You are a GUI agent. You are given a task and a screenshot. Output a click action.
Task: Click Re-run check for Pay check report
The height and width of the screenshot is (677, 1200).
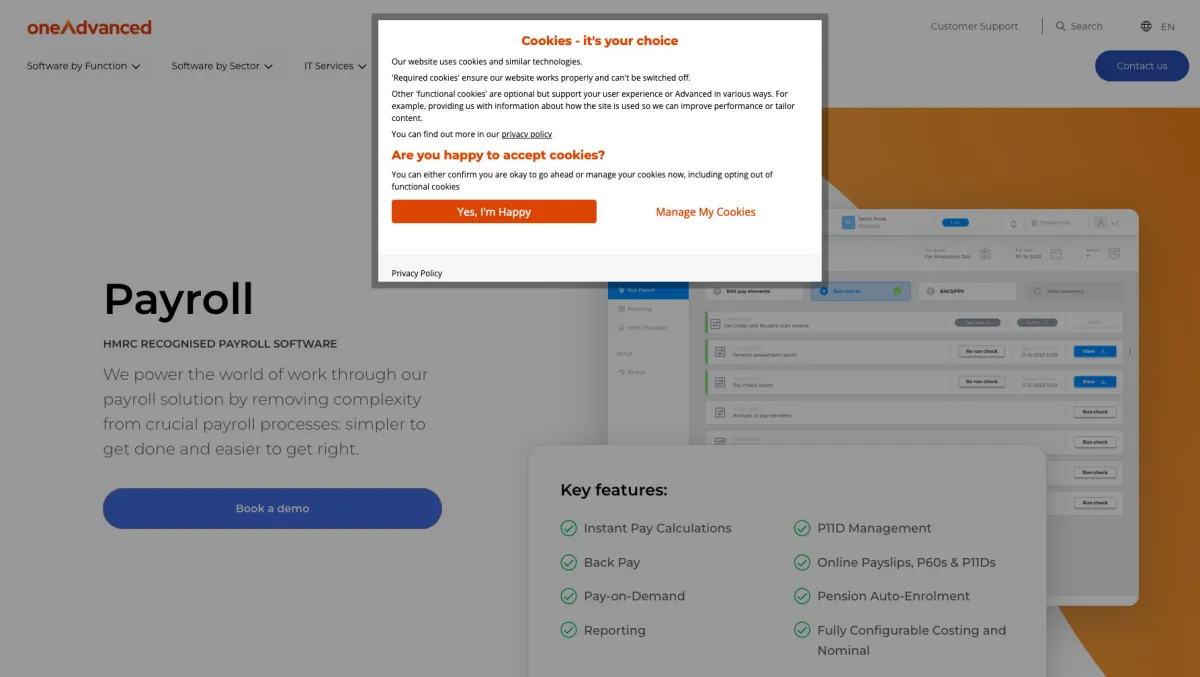[x=982, y=382]
